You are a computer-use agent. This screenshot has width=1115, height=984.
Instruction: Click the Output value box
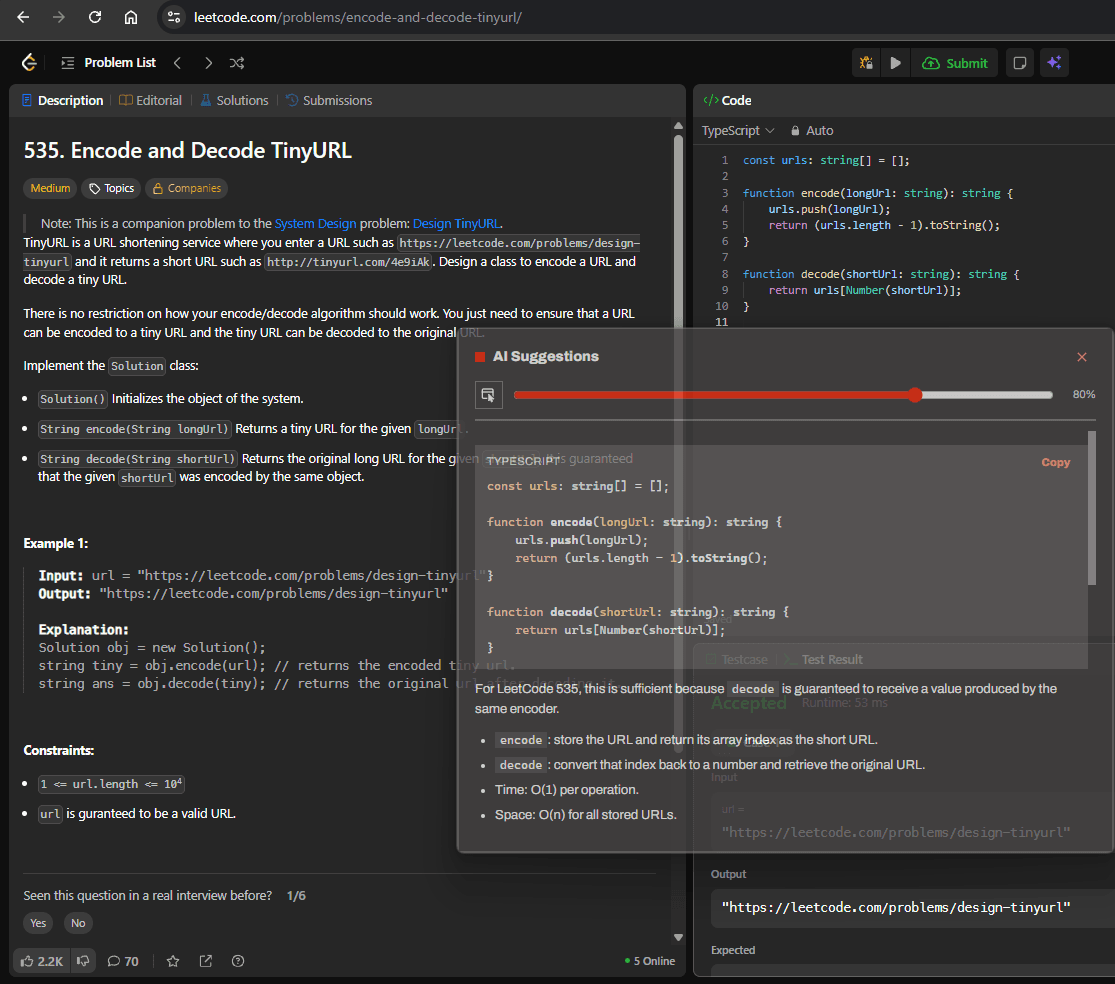click(x=912, y=908)
